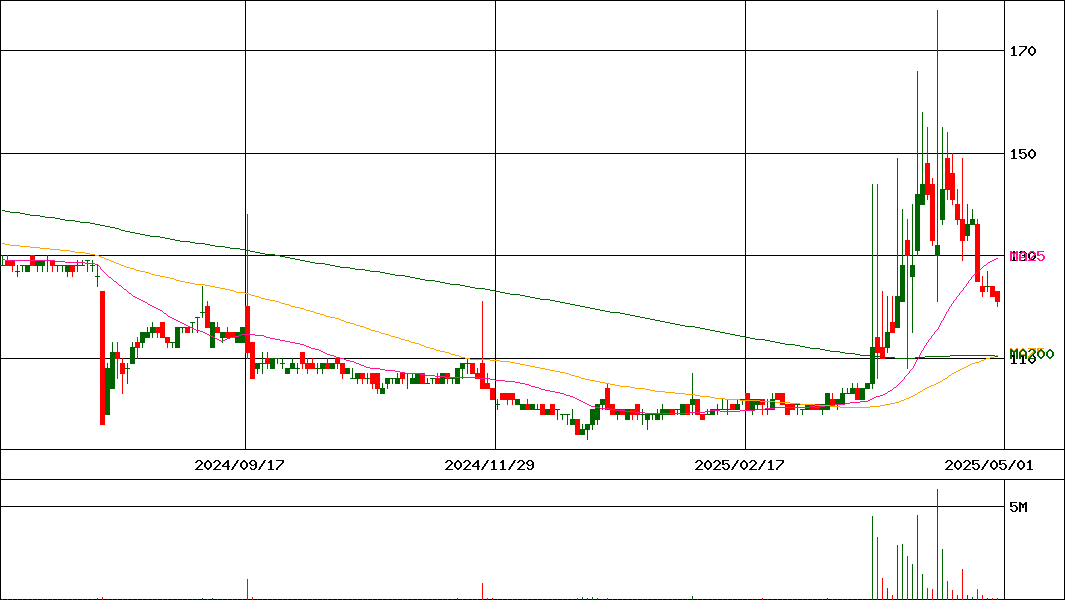Click the long upper wick at 2024/09/17
1065x600 pixels.
(246, 240)
